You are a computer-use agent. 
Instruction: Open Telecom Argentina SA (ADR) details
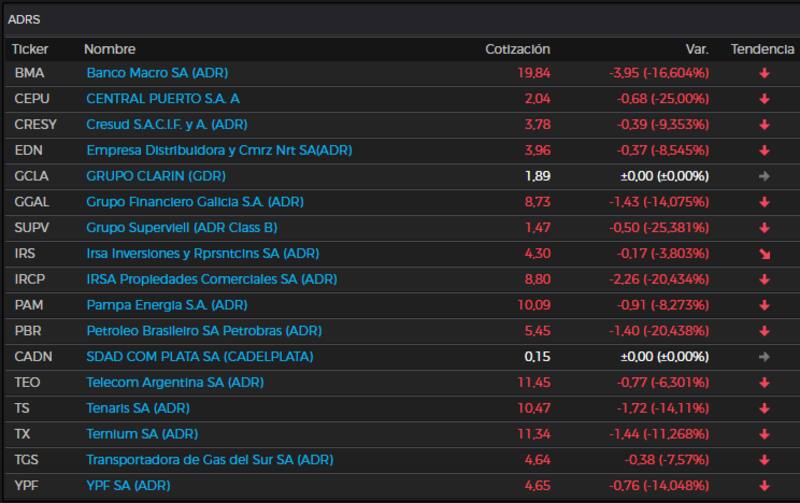(x=173, y=382)
